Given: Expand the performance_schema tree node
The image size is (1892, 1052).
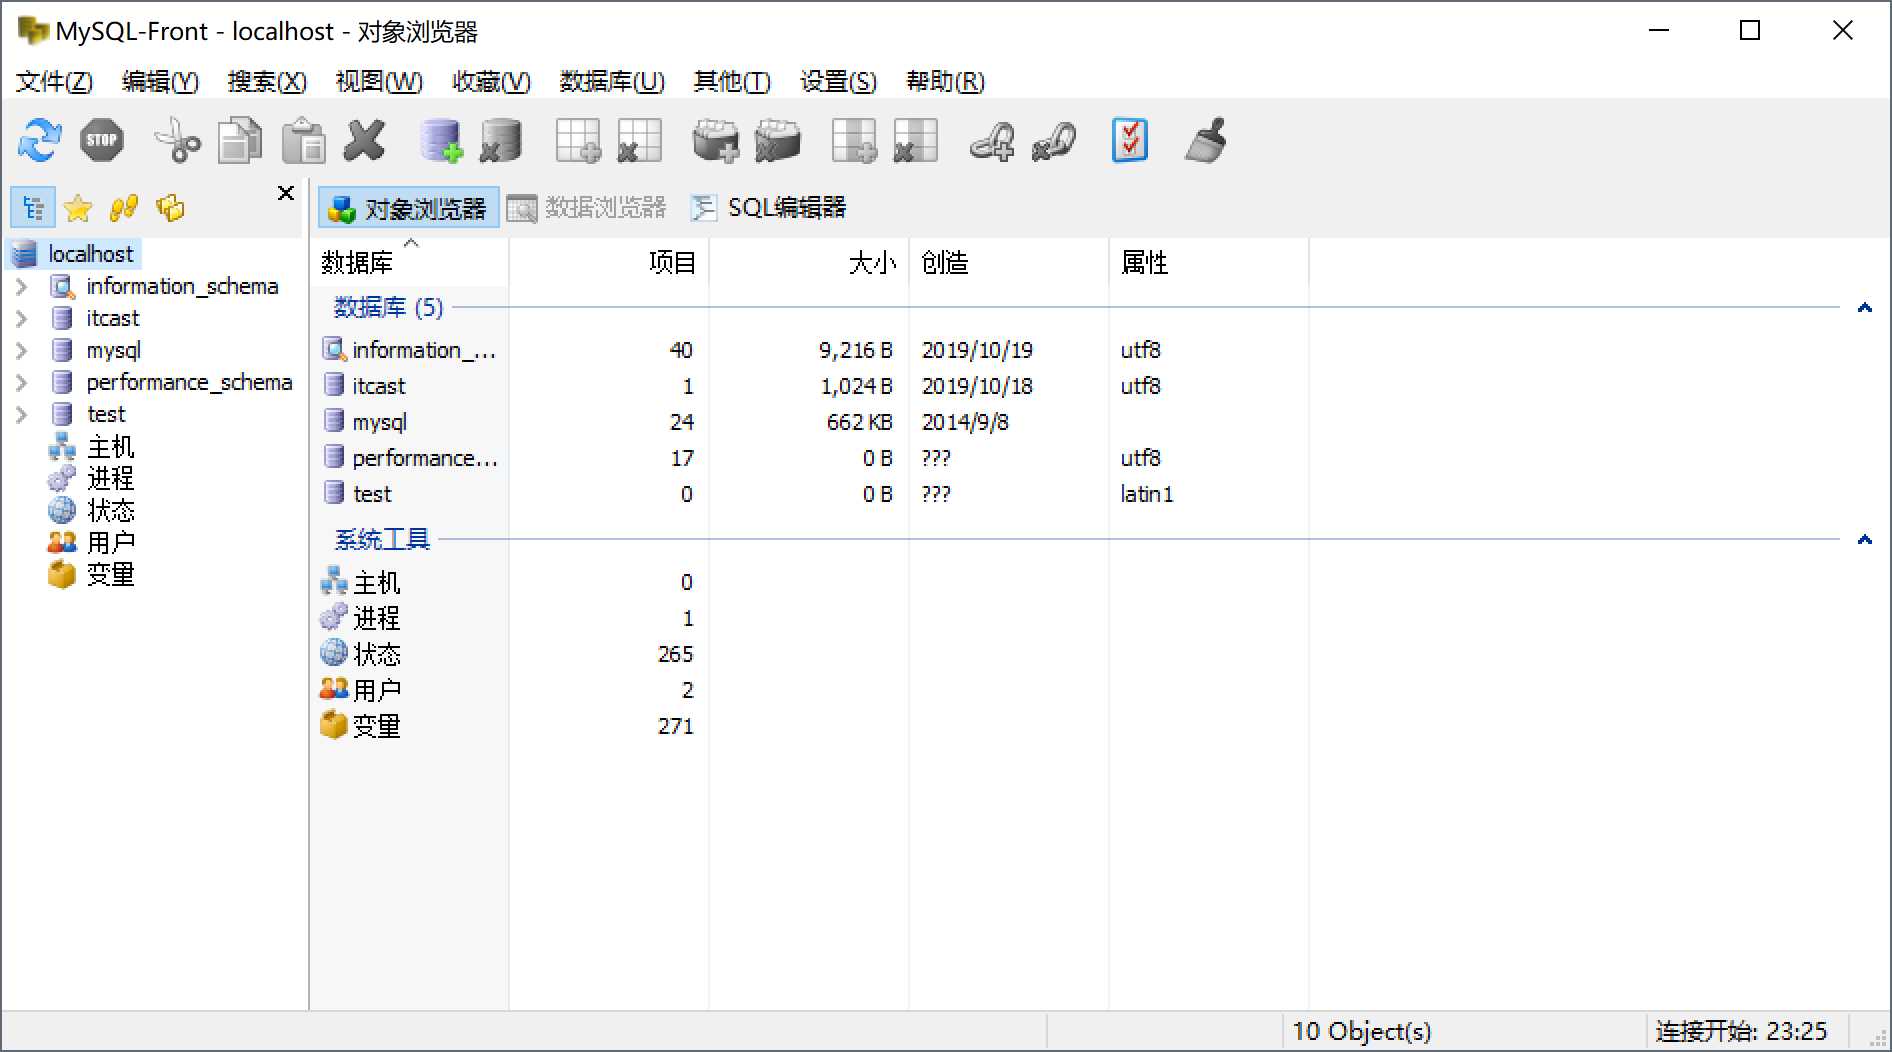Looking at the screenshot, I should click(x=21, y=383).
